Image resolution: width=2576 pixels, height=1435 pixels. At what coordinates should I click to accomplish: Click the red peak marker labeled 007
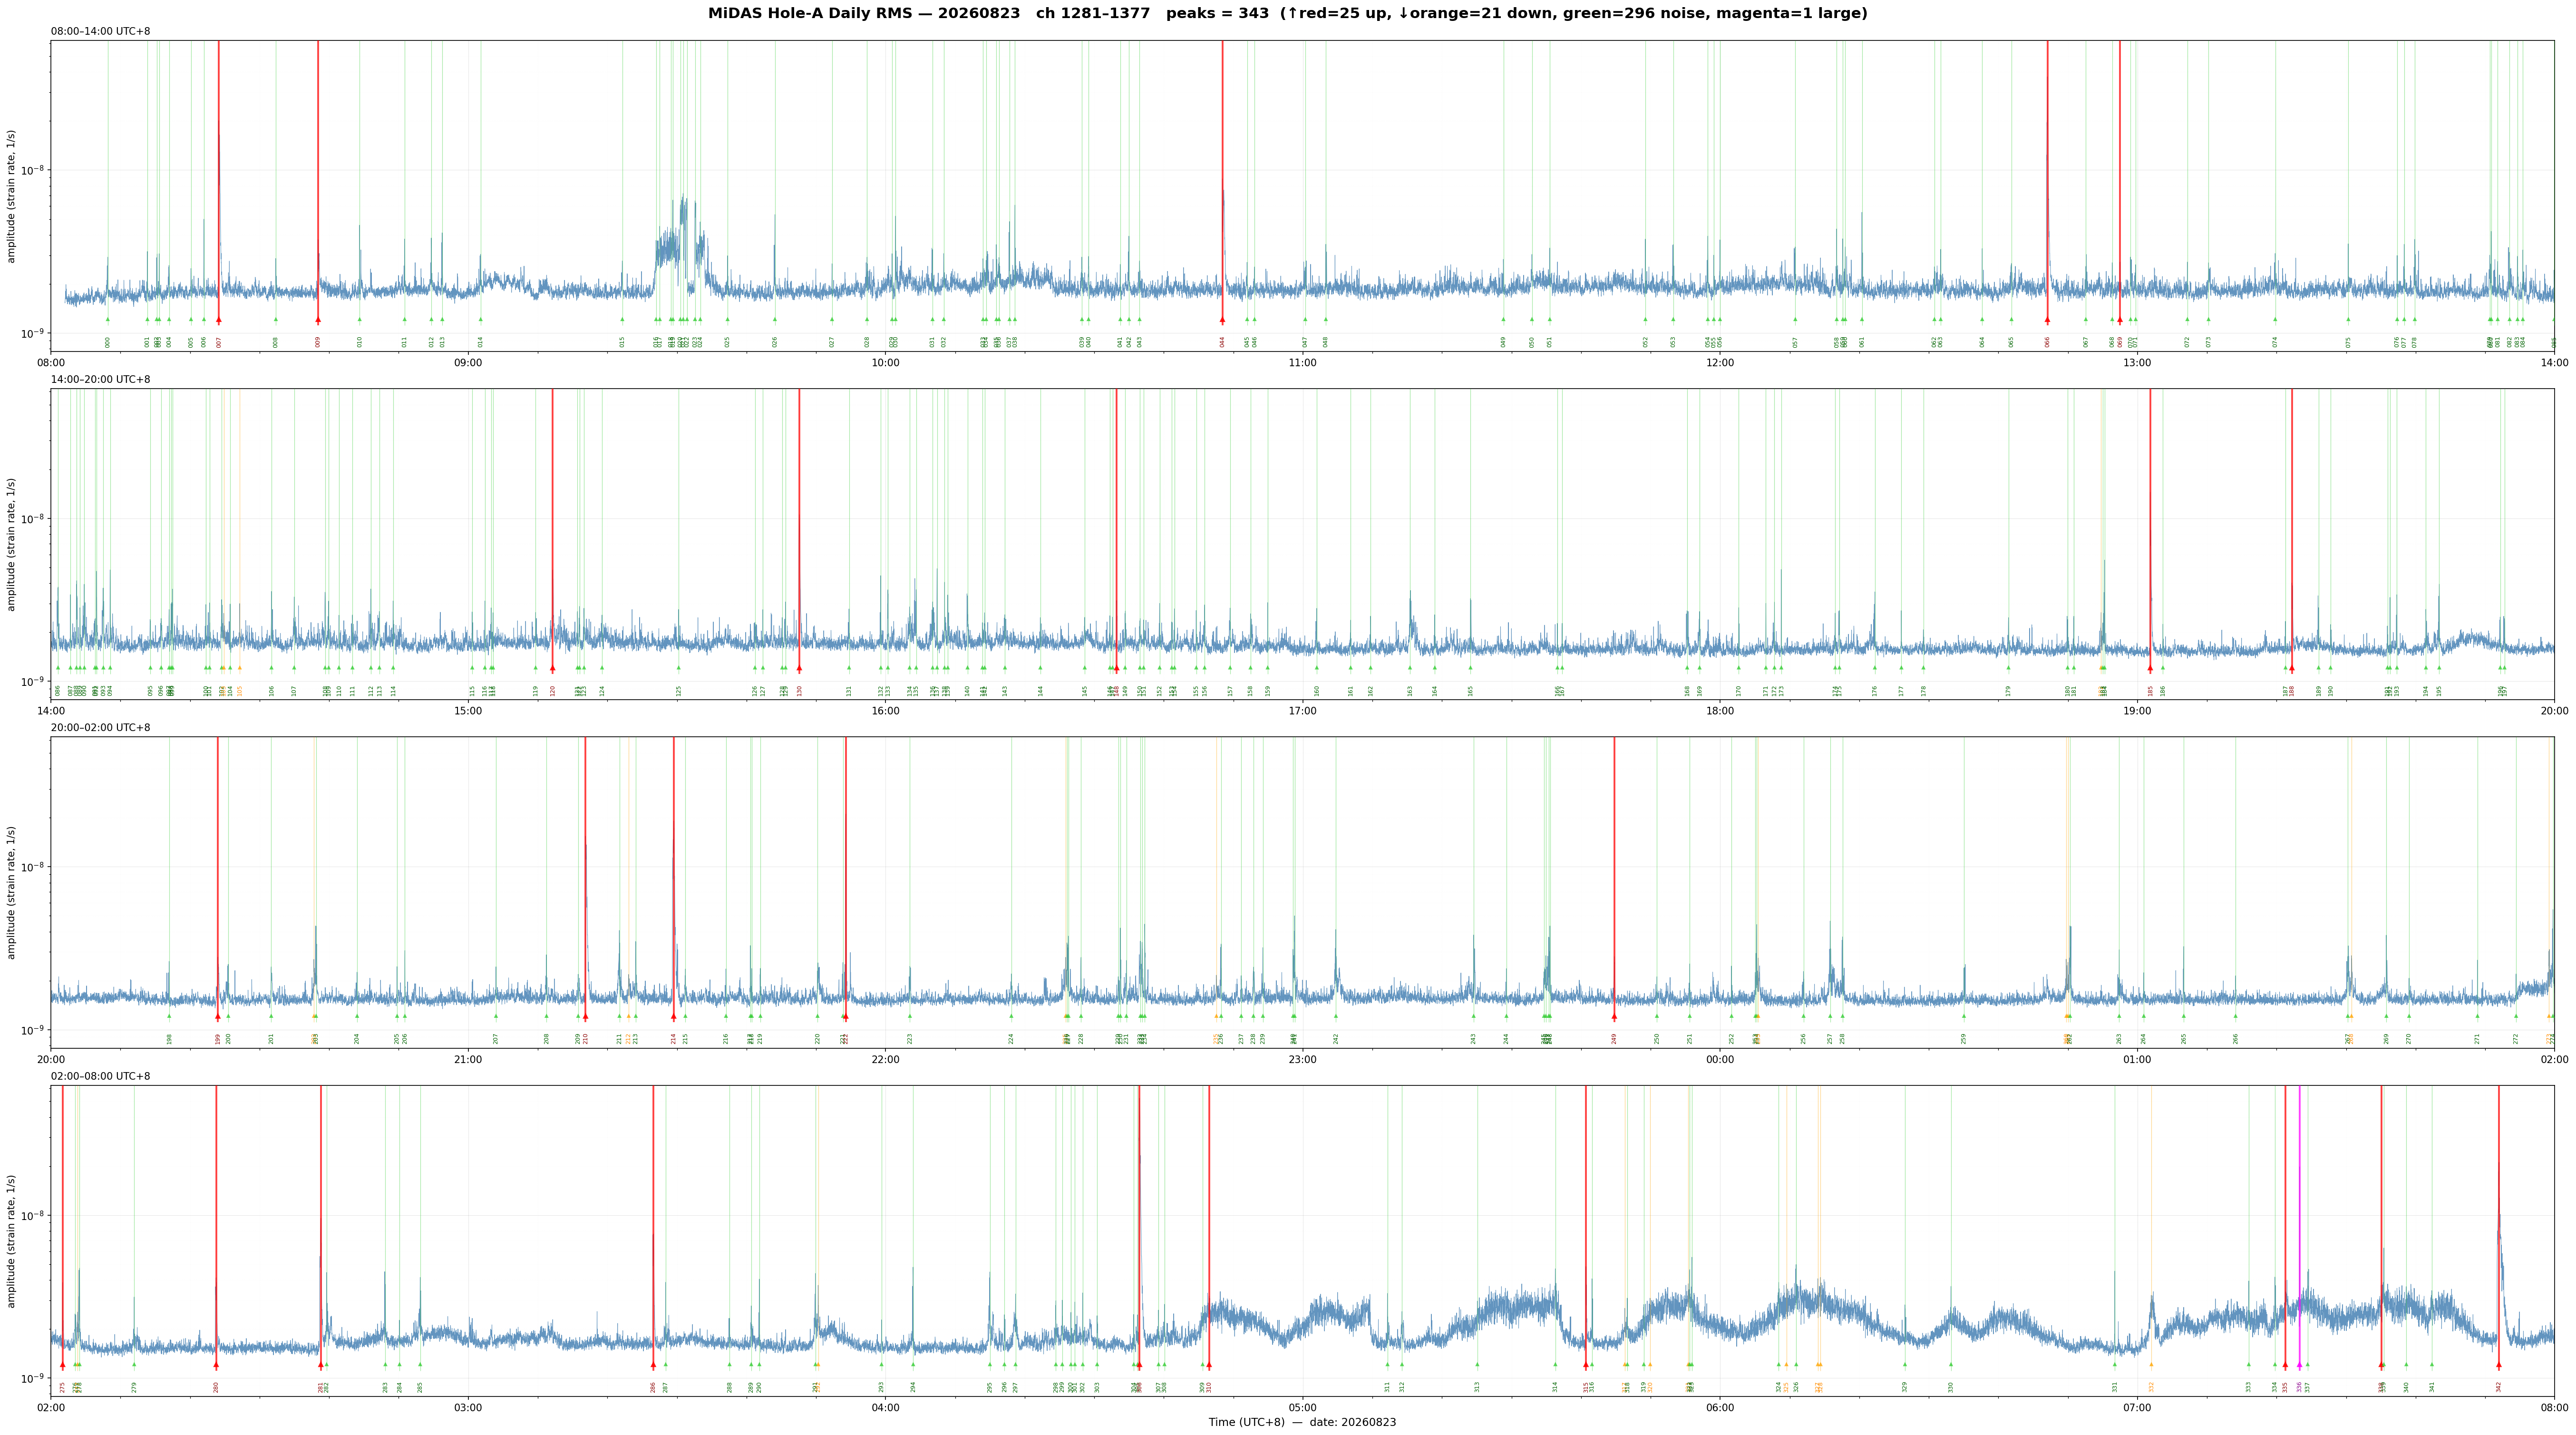pyautogui.click(x=219, y=321)
